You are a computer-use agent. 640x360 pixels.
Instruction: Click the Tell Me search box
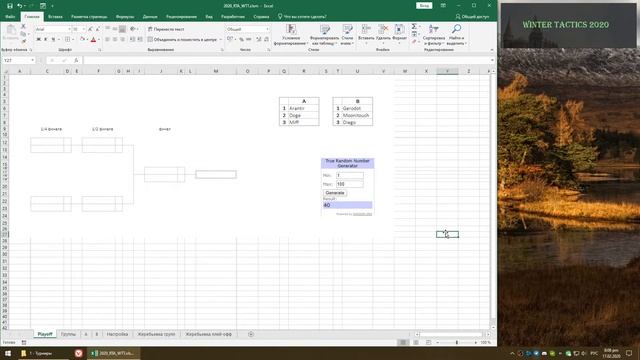click(302, 17)
